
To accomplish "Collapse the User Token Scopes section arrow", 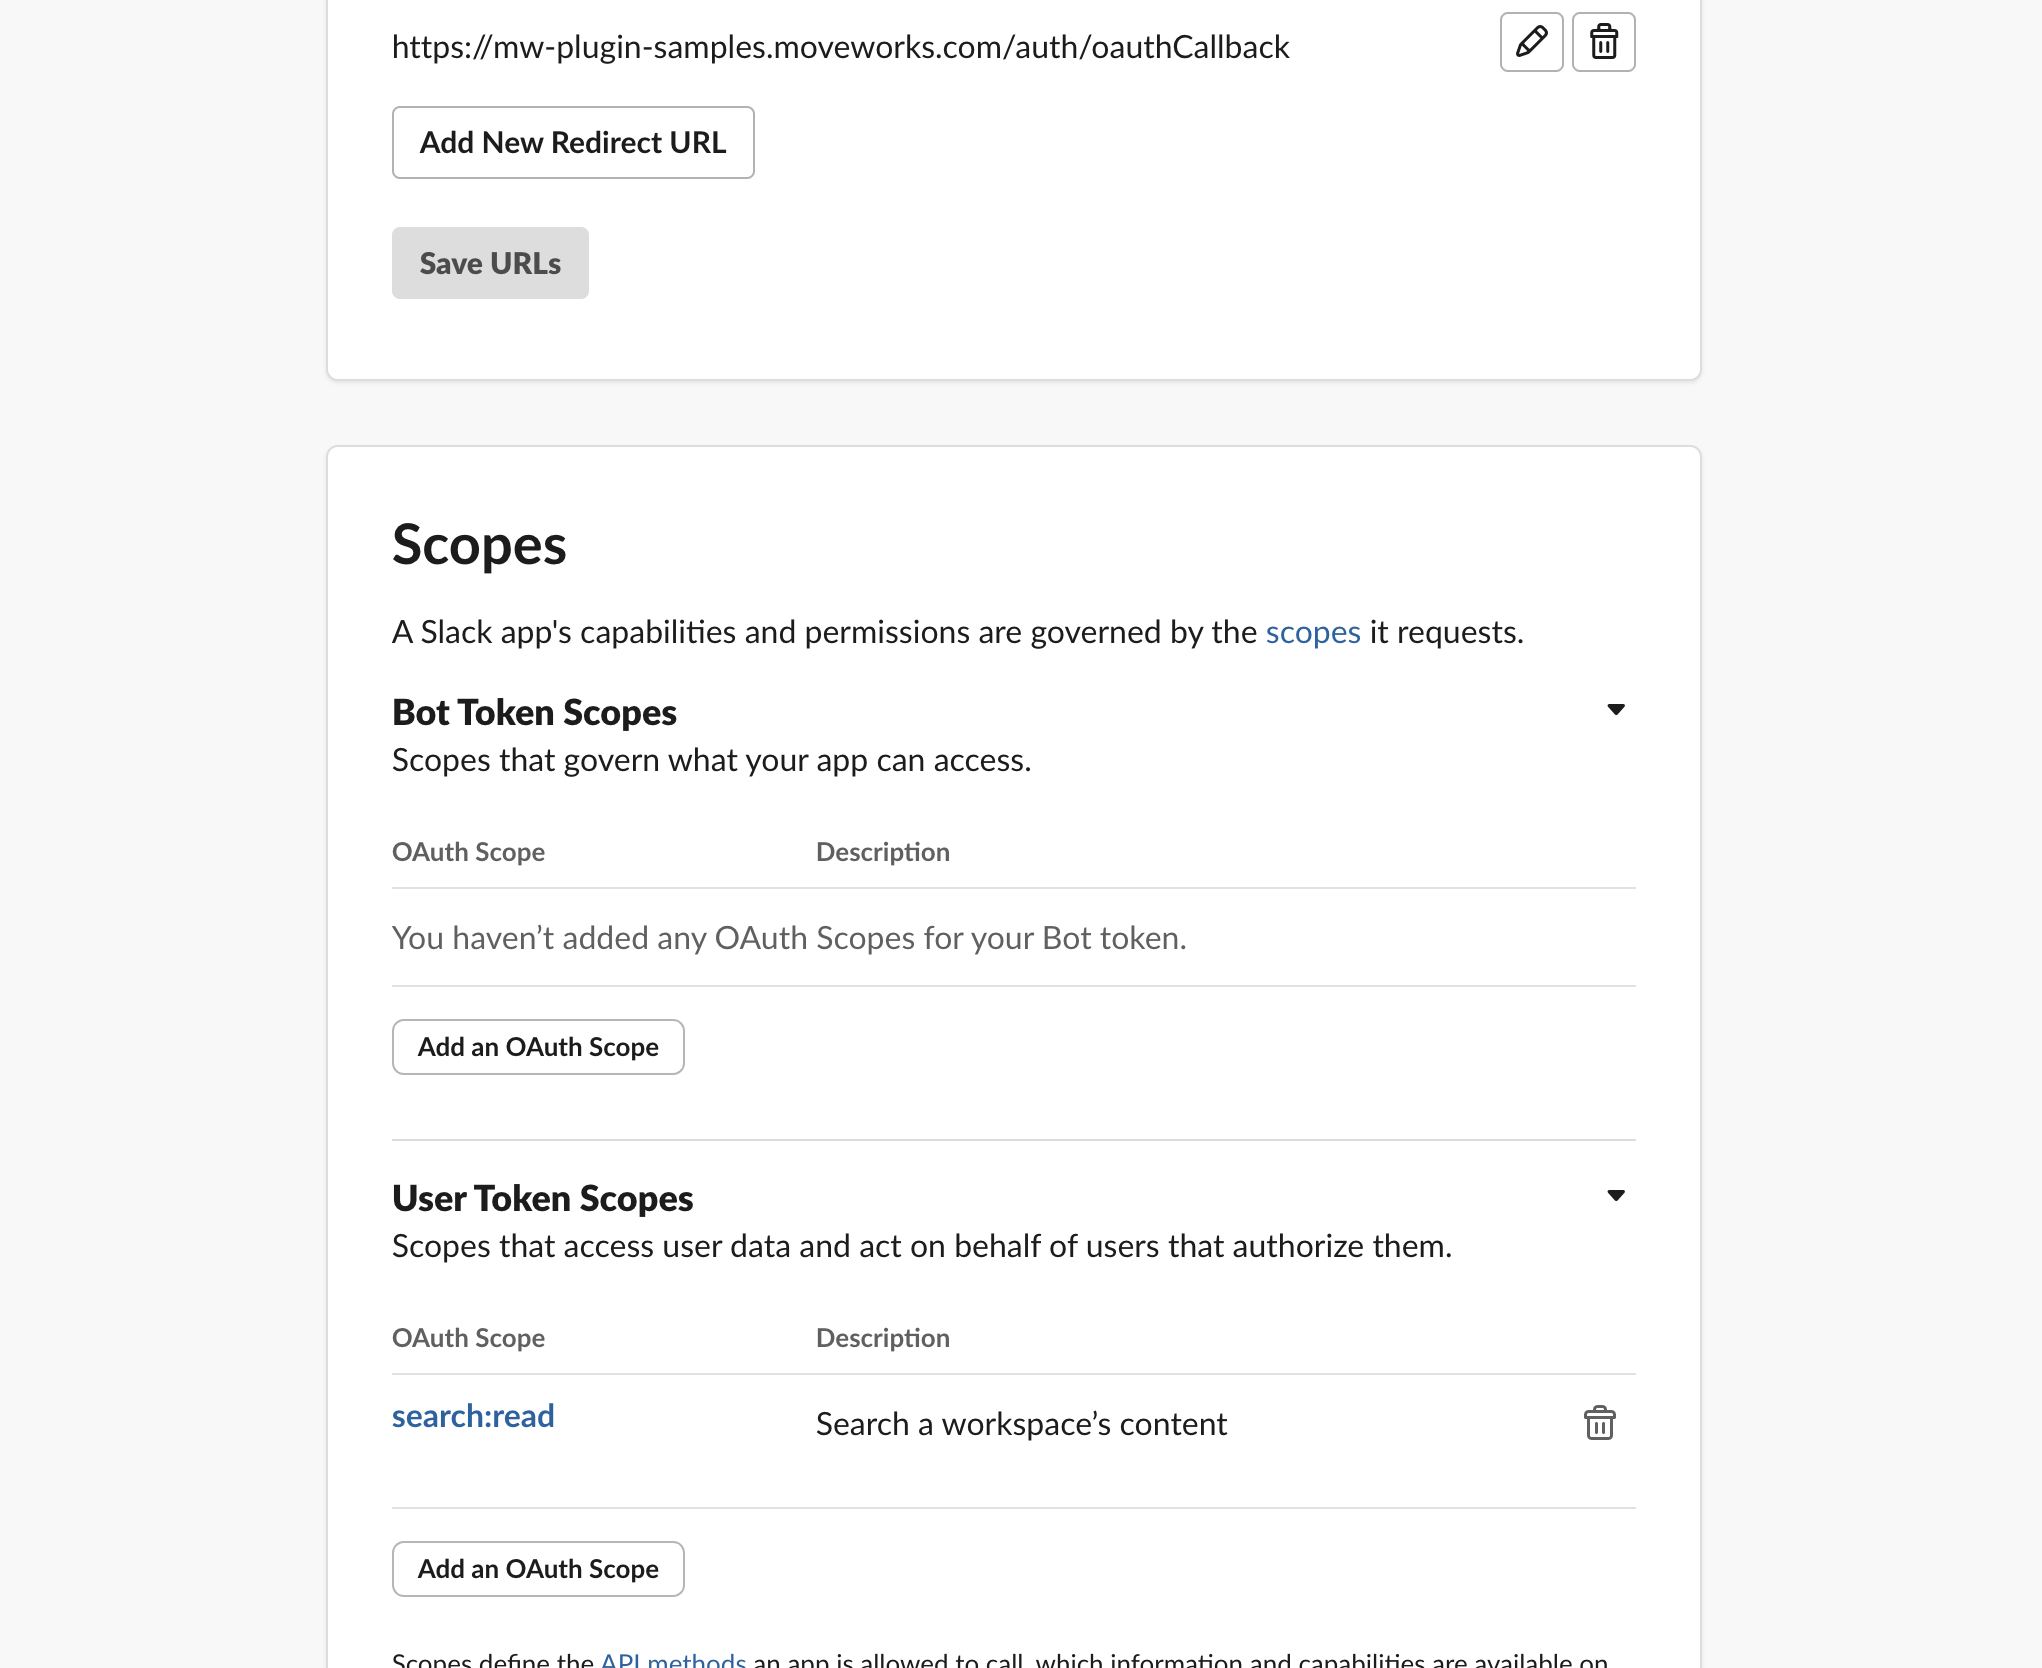I will pyautogui.click(x=1615, y=1196).
